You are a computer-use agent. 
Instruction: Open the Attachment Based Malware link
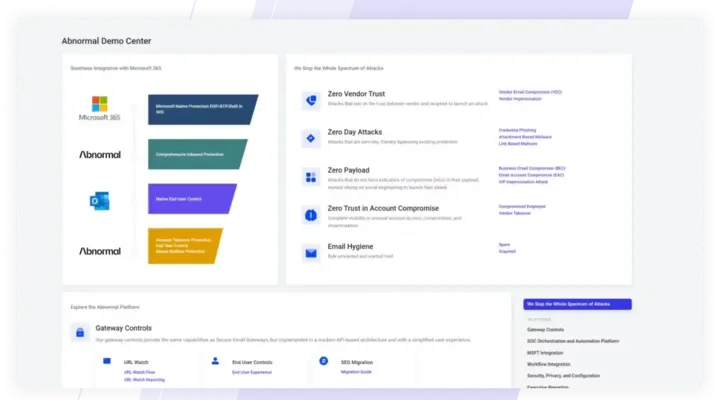click(x=525, y=137)
